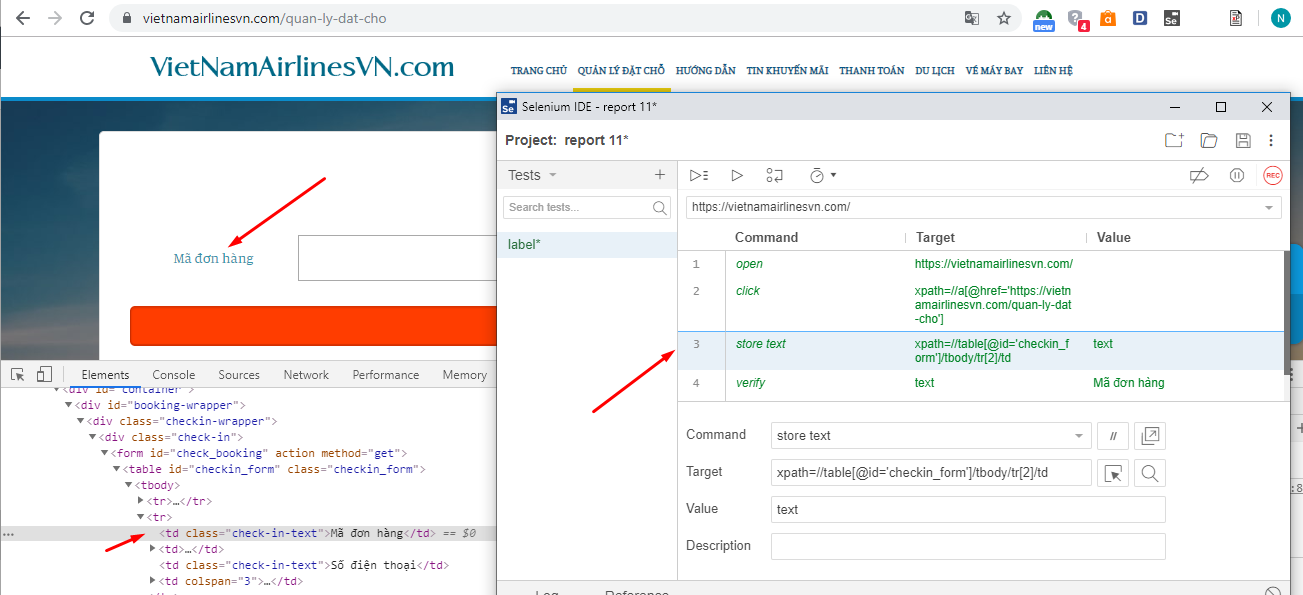
Task: Select the label* test in list
Action: (587, 245)
